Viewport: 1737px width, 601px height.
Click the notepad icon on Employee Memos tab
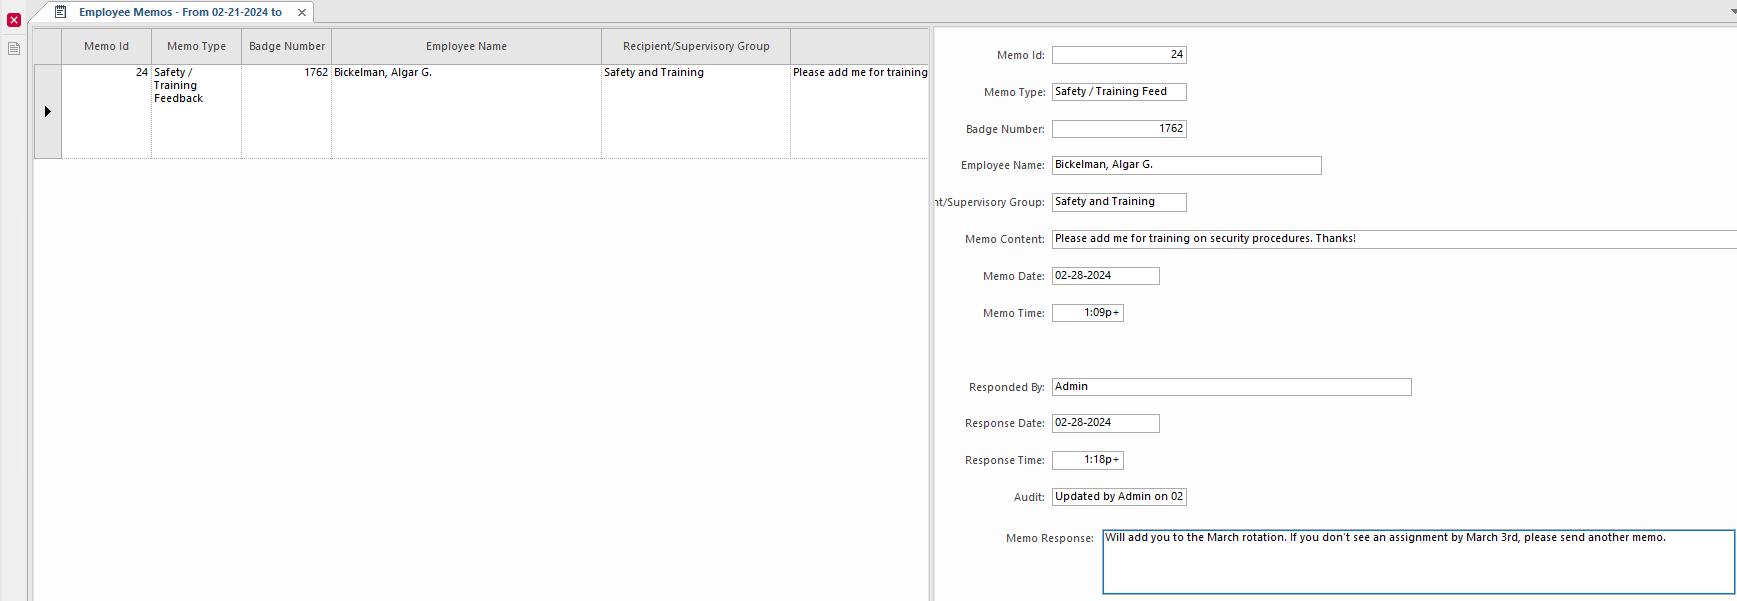[x=61, y=12]
